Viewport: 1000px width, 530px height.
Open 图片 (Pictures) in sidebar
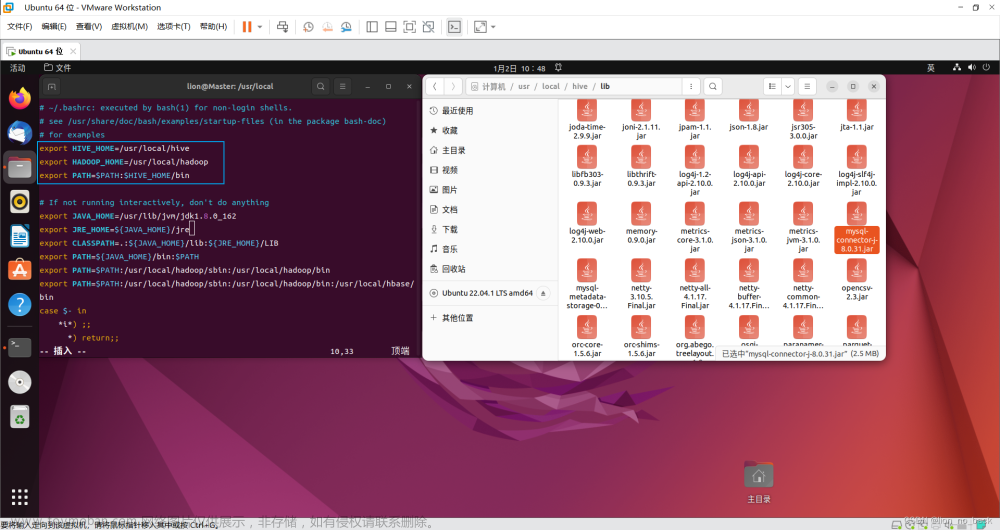coord(491,190)
